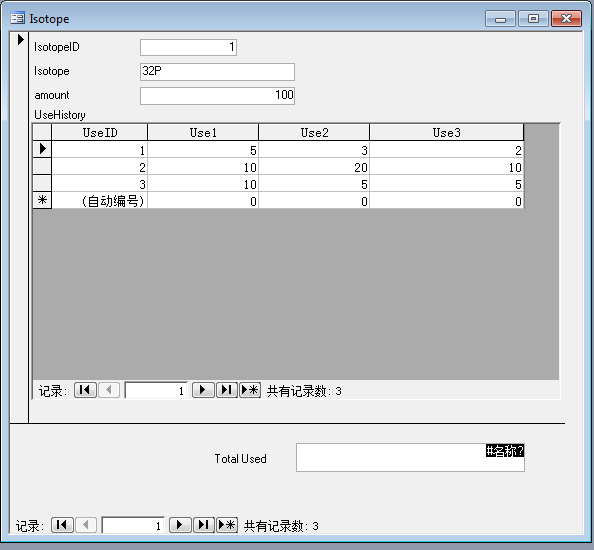Viewport: 594px width, 550px height.
Task: Click the Total Used text box
Action: [410, 458]
